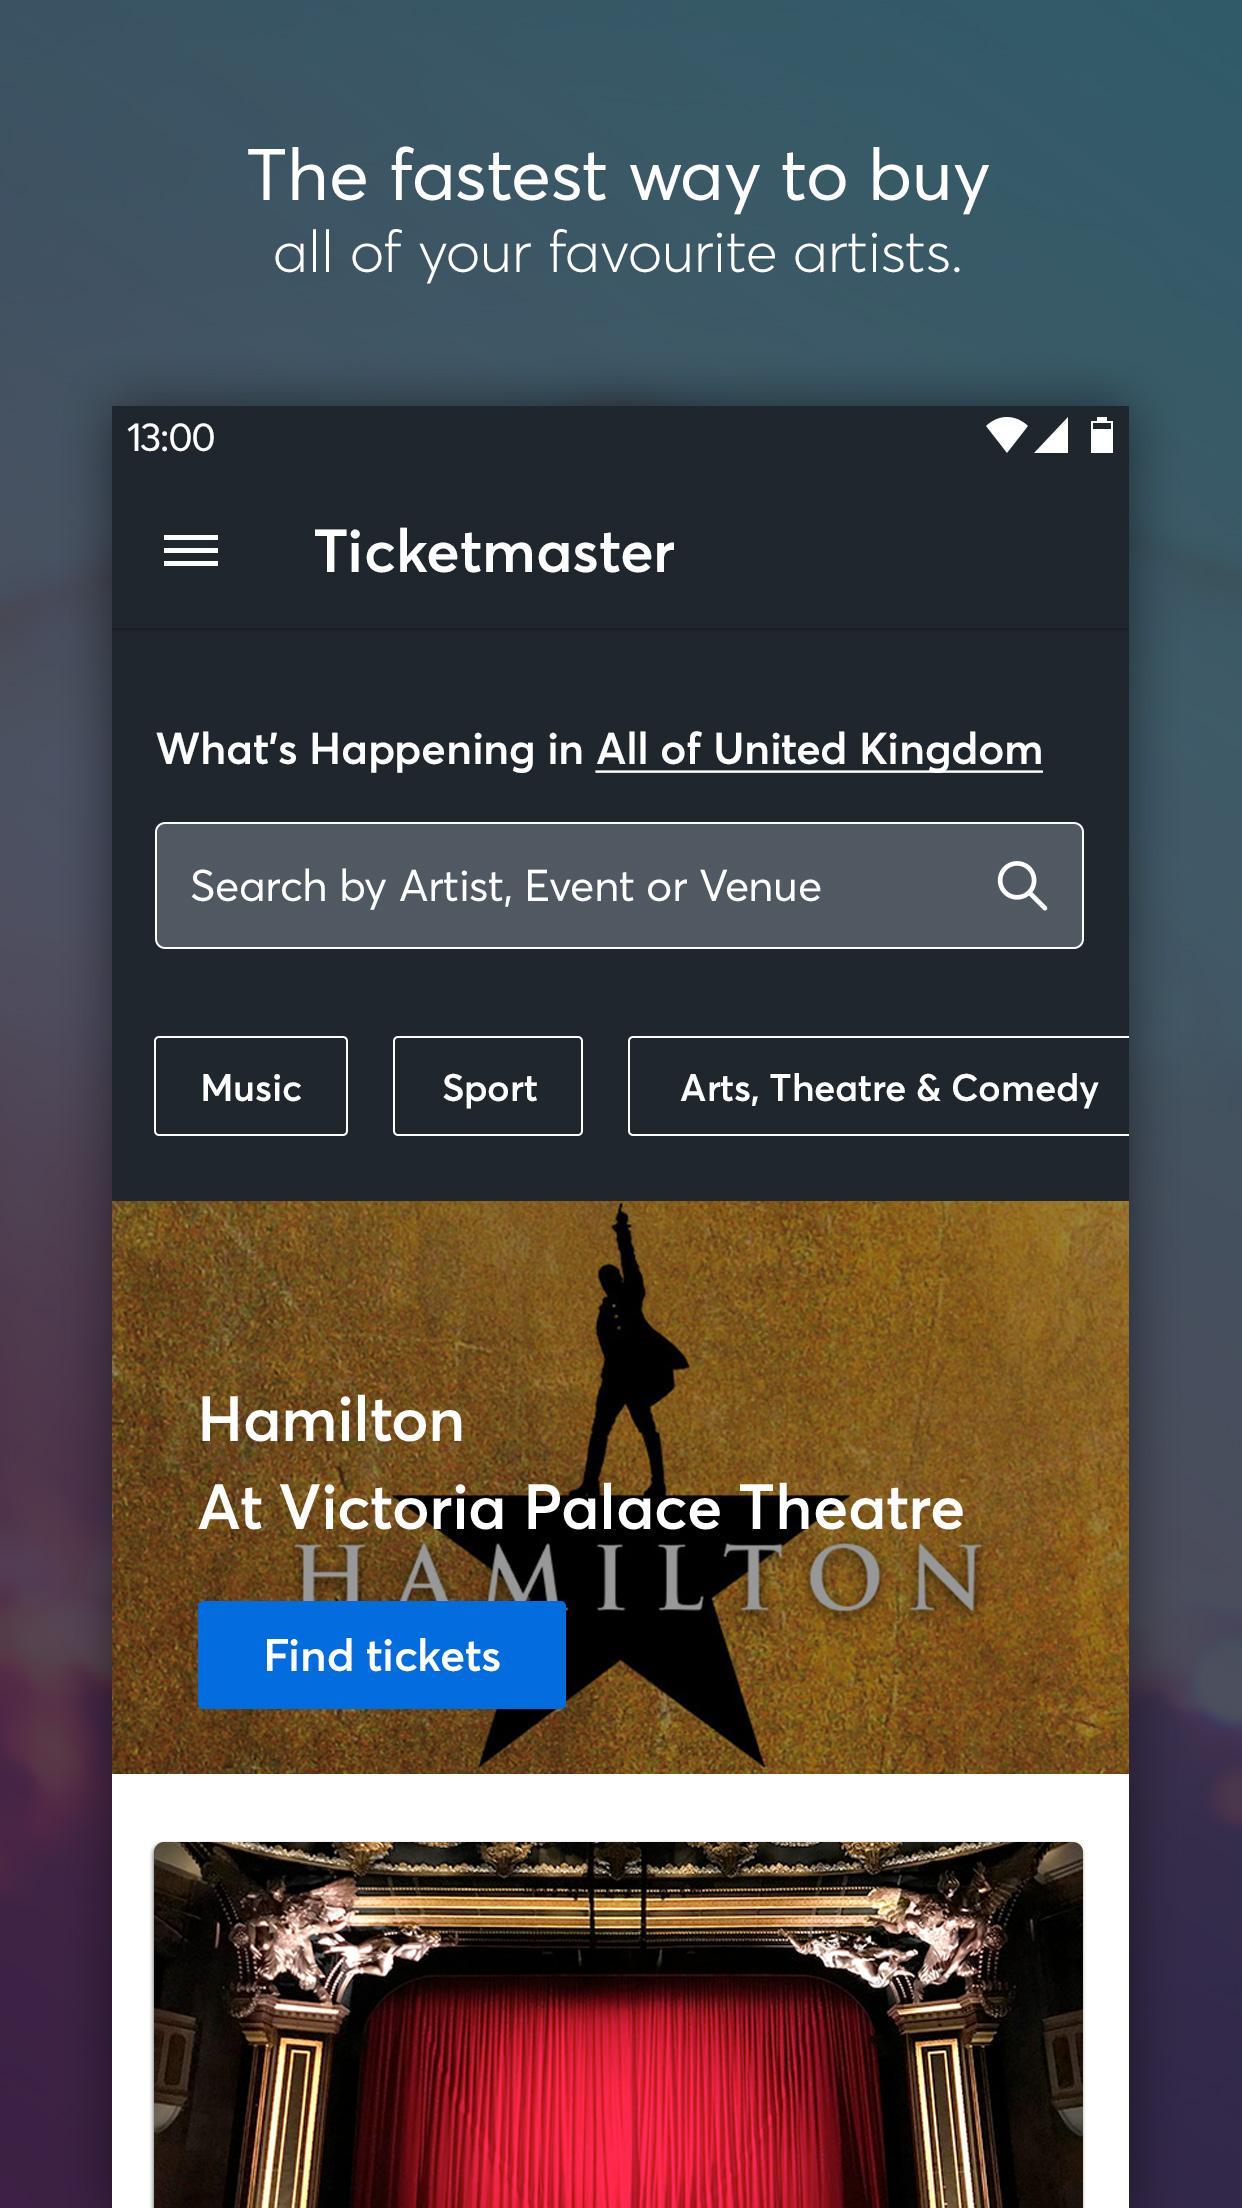Toggle the Music category filter

[x=250, y=1086]
